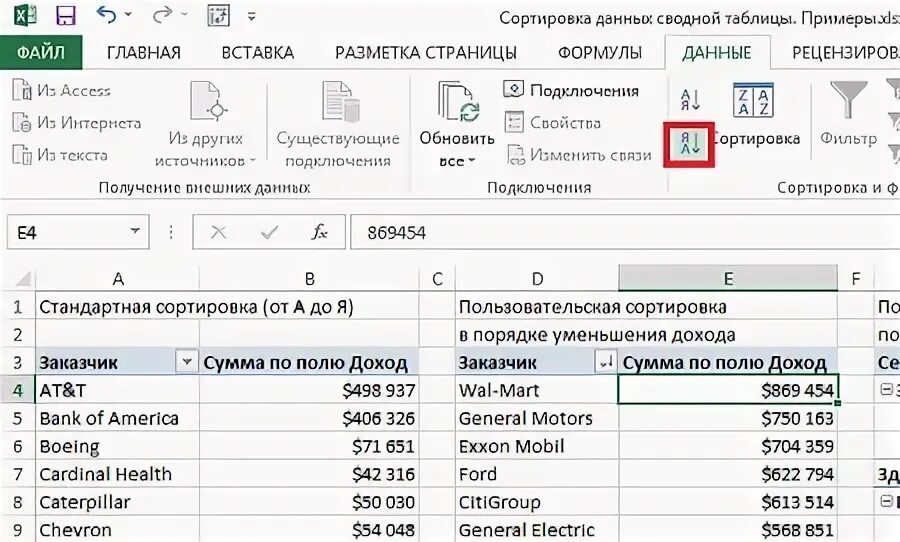Open Insert Function fx button
This screenshot has width=900, height=542.
tap(319, 233)
